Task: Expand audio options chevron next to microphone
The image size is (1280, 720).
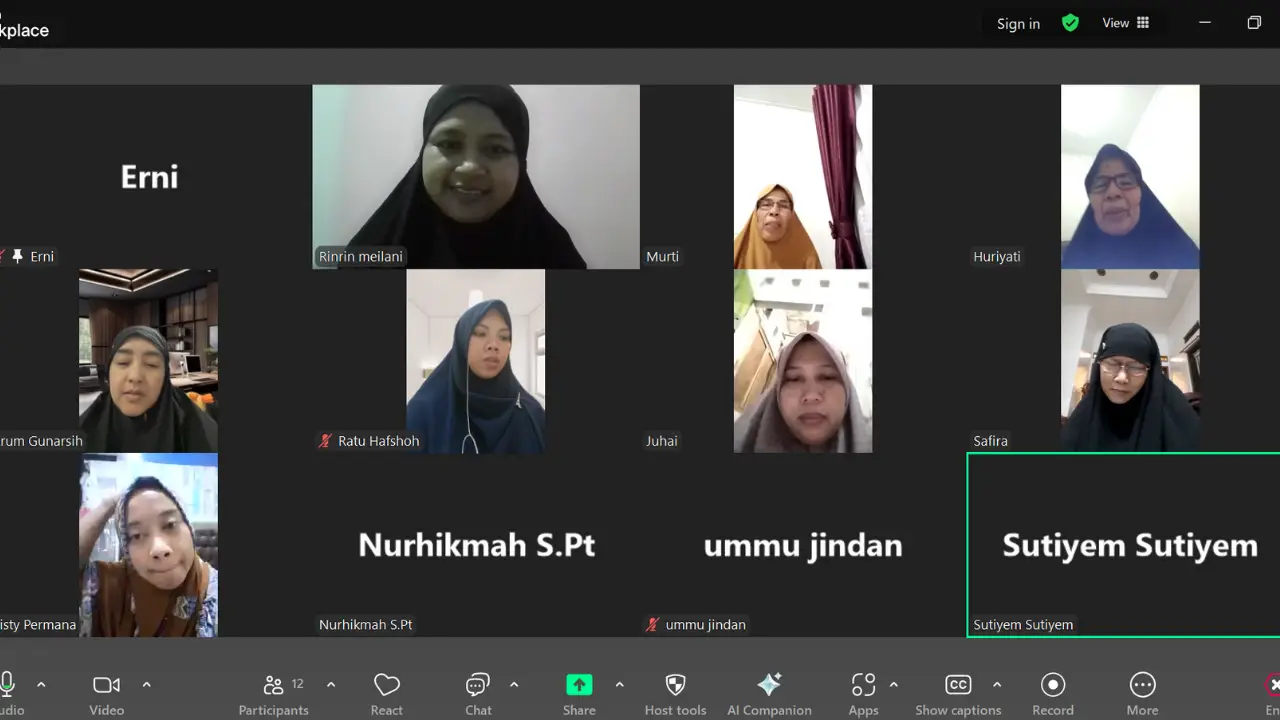Action: [41, 685]
